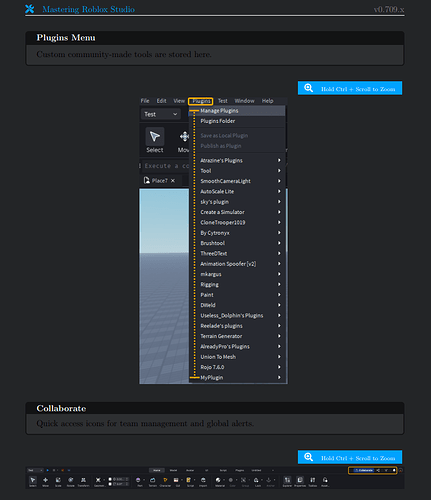Image resolution: width=431 pixels, height=500 pixels.
Task: Click the Script icon in the bottom toolbar
Action: pos(189,480)
